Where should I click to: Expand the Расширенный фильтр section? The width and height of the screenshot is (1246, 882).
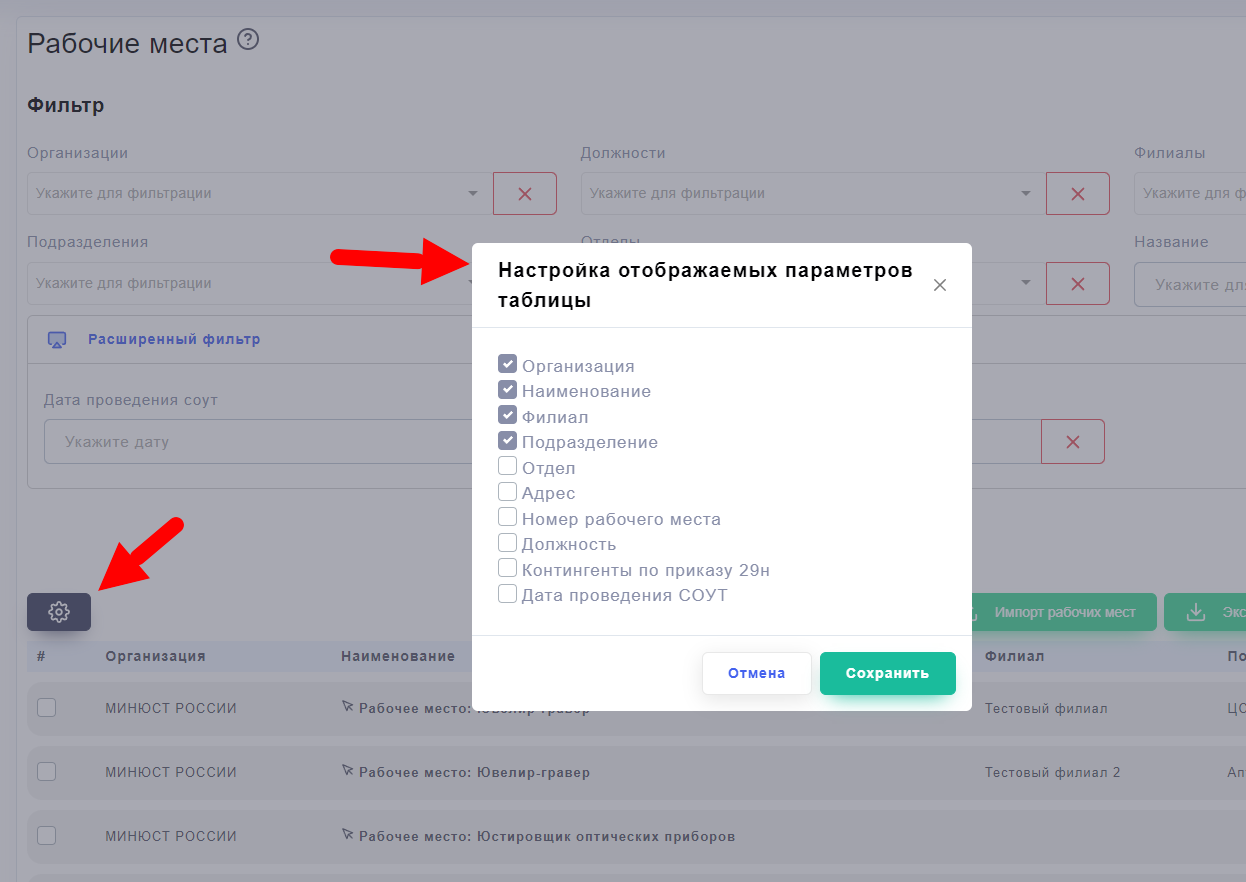click(174, 340)
